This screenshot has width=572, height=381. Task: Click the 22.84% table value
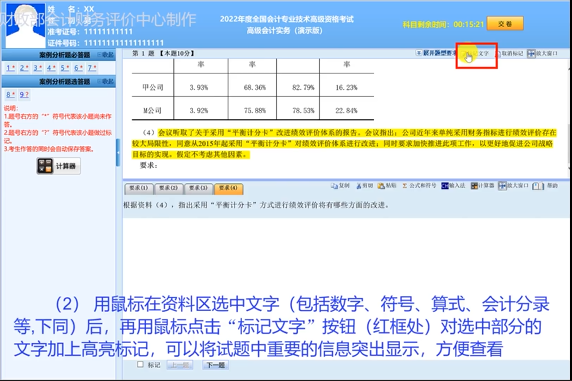pos(347,110)
